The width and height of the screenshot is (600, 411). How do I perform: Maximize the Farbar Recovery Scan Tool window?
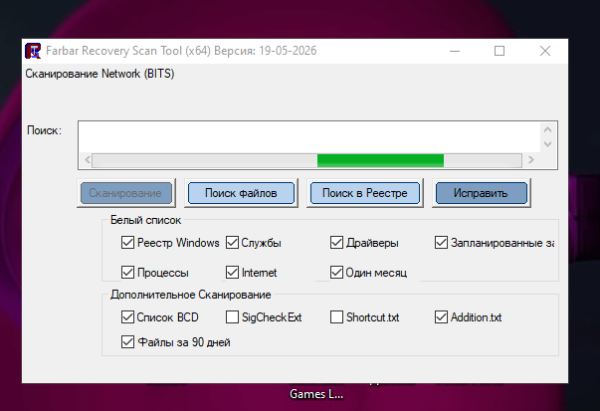(x=499, y=51)
